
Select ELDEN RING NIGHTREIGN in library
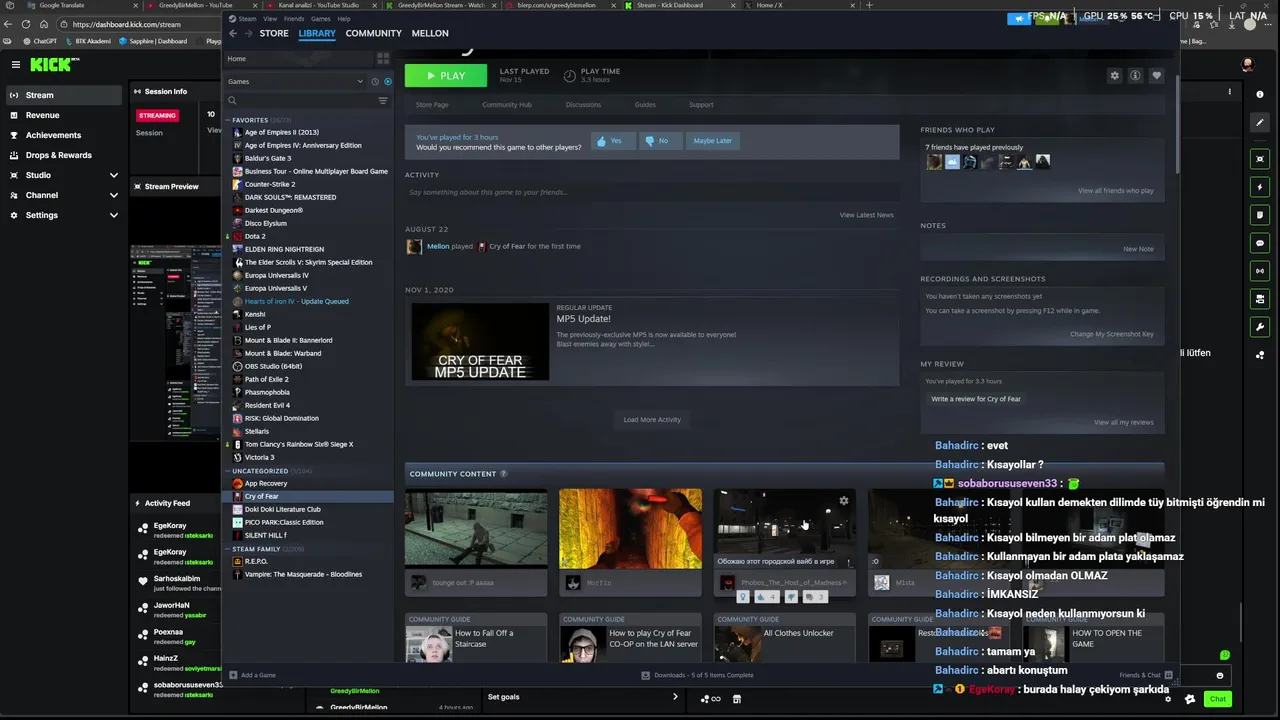tap(284, 249)
